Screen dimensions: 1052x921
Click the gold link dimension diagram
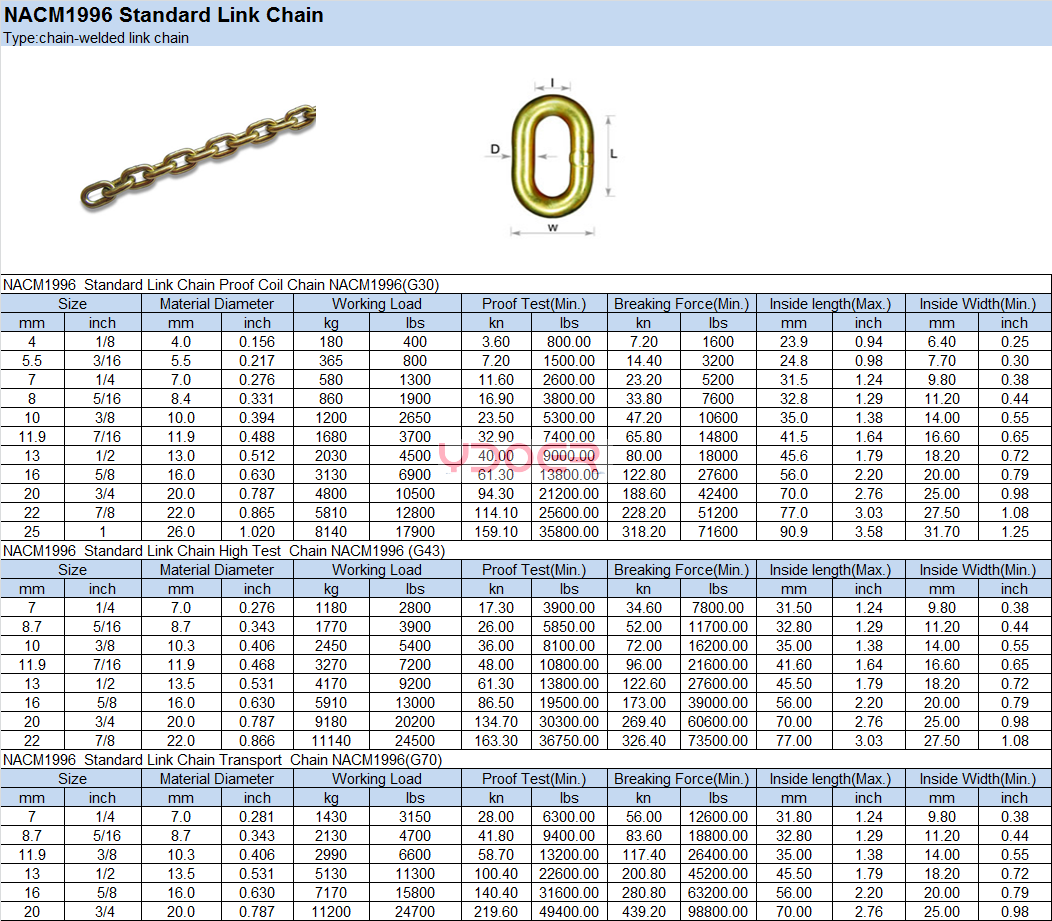tap(552, 158)
